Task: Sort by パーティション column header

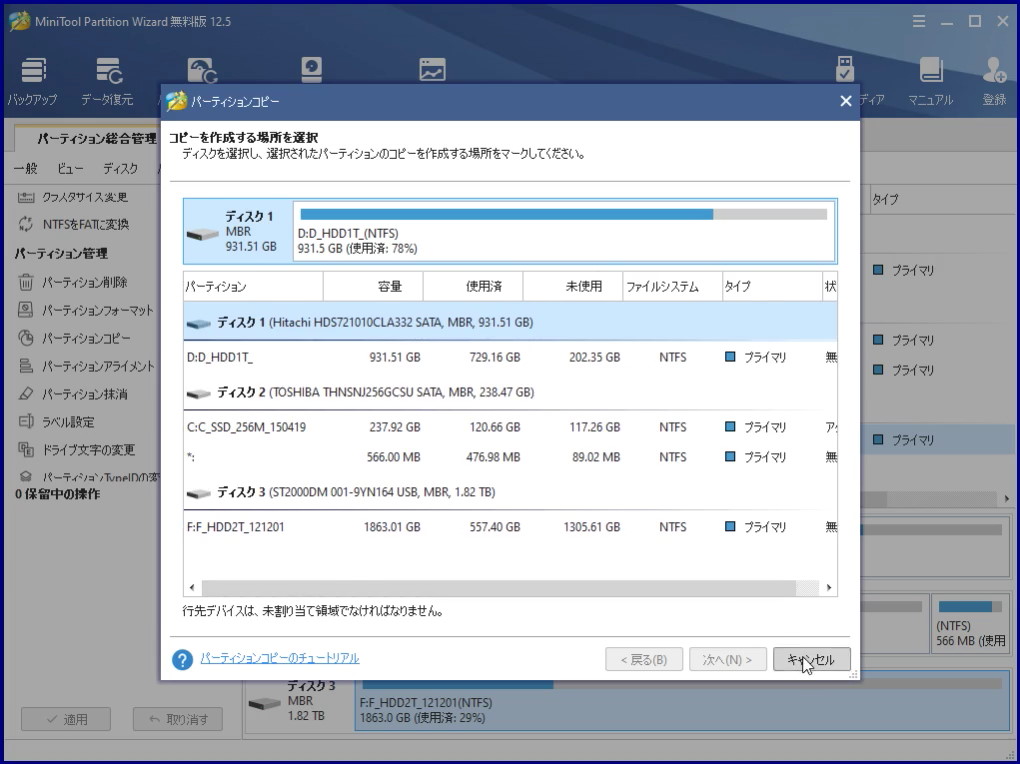Action: [x=253, y=286]
